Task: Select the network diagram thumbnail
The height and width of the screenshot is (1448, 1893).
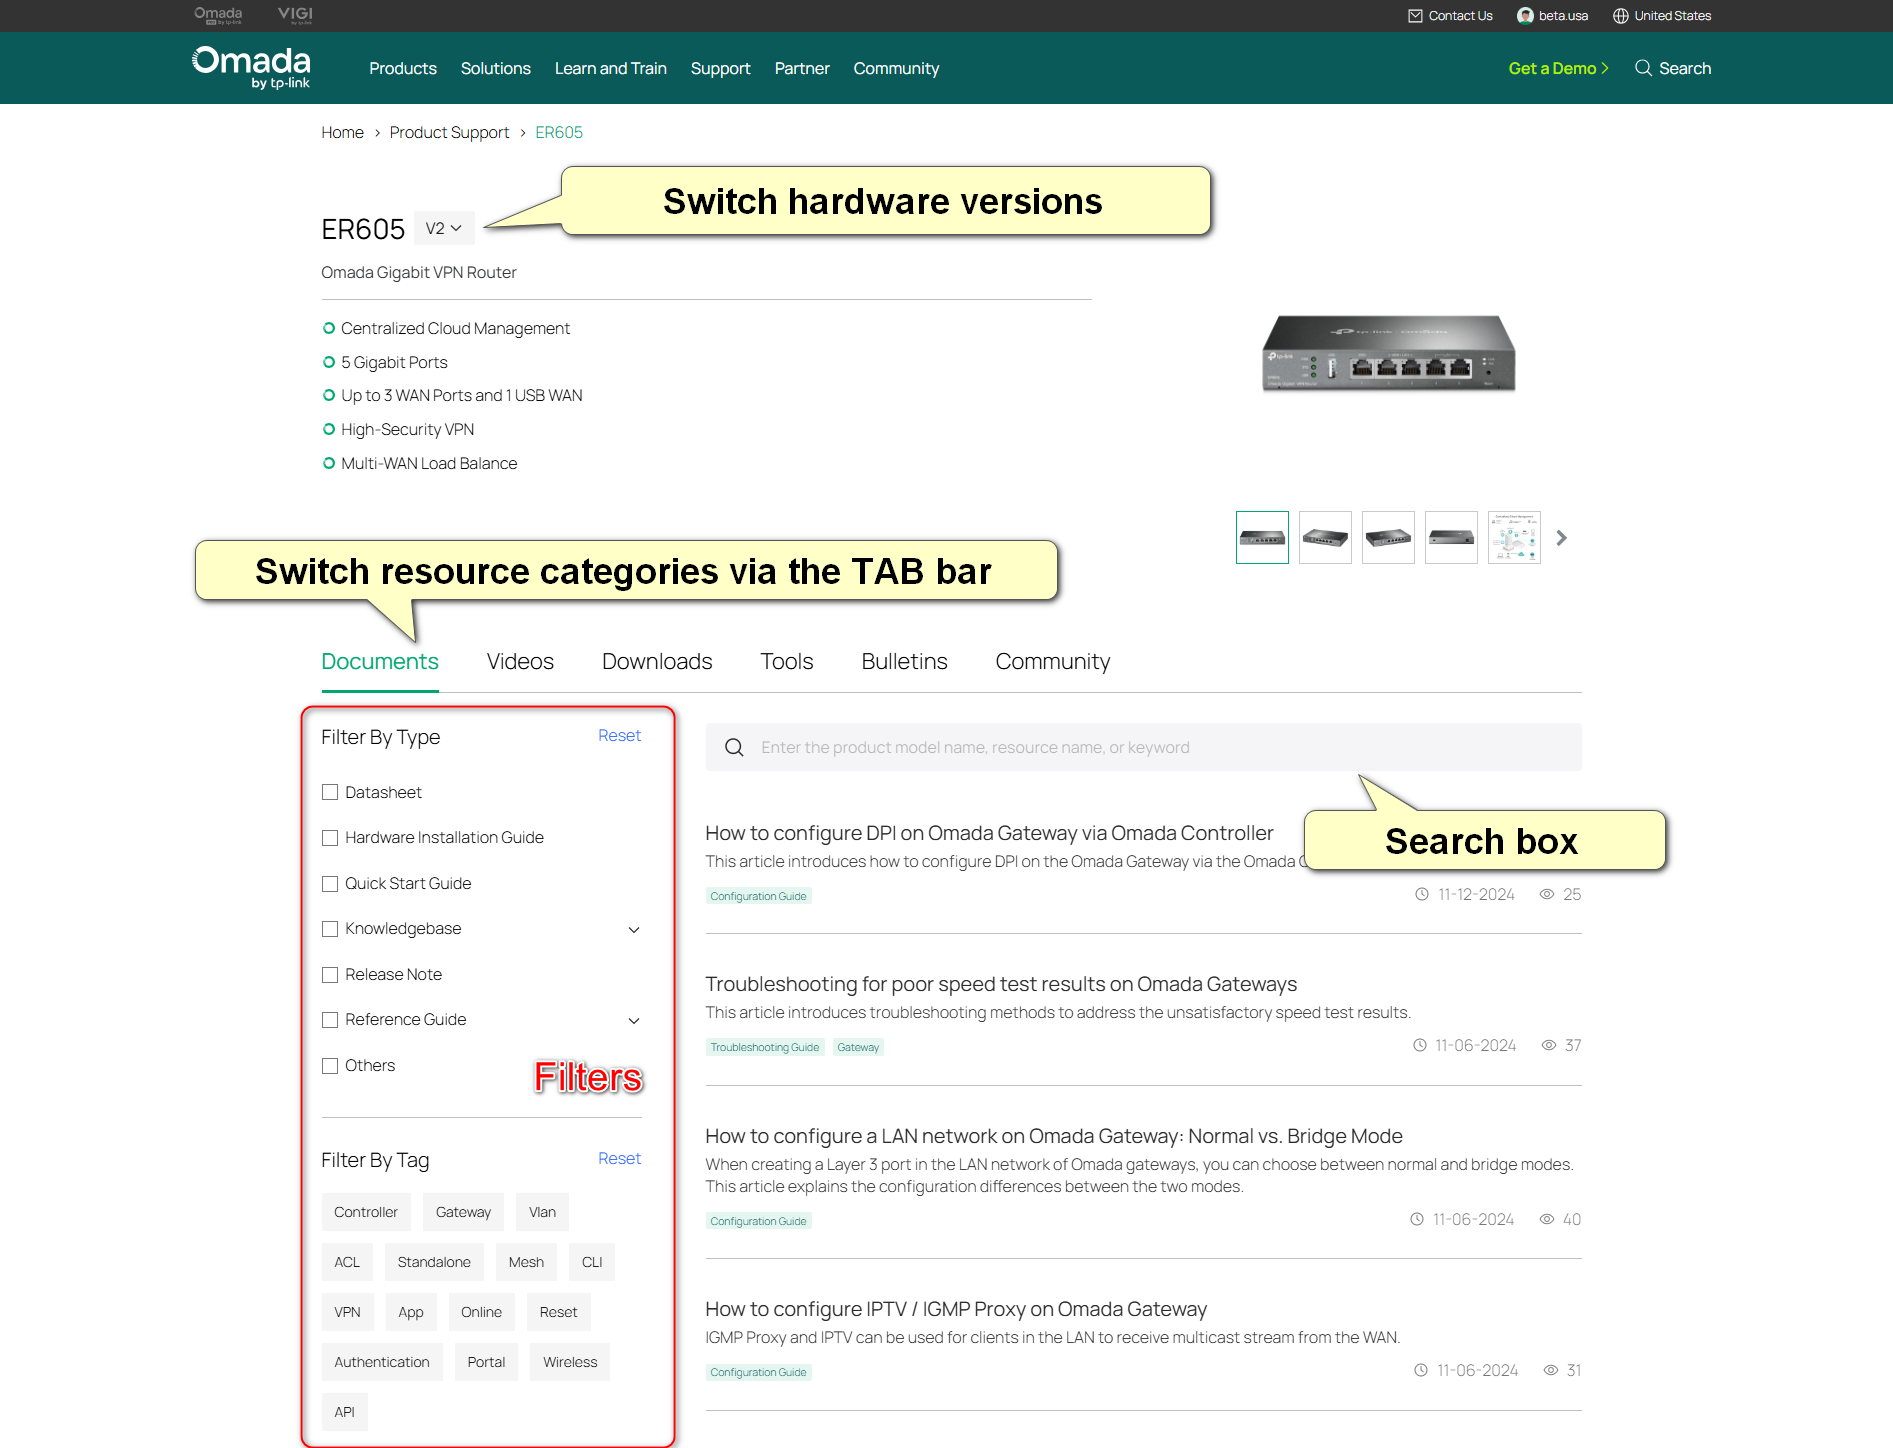Action: click(x=1514, y=538)
